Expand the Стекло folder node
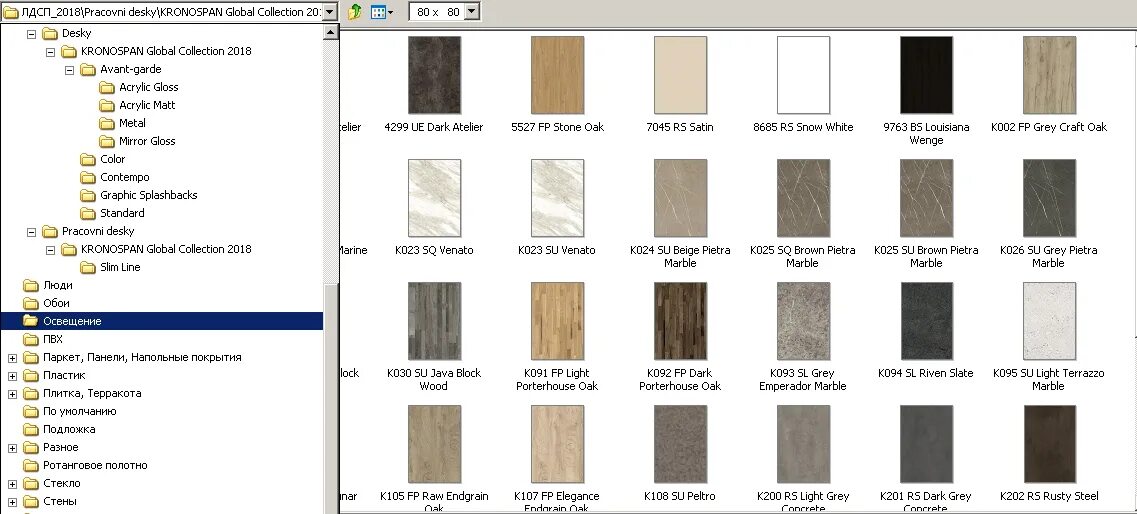This screenshot has height=514, width=1137. [x=12, y=484]
